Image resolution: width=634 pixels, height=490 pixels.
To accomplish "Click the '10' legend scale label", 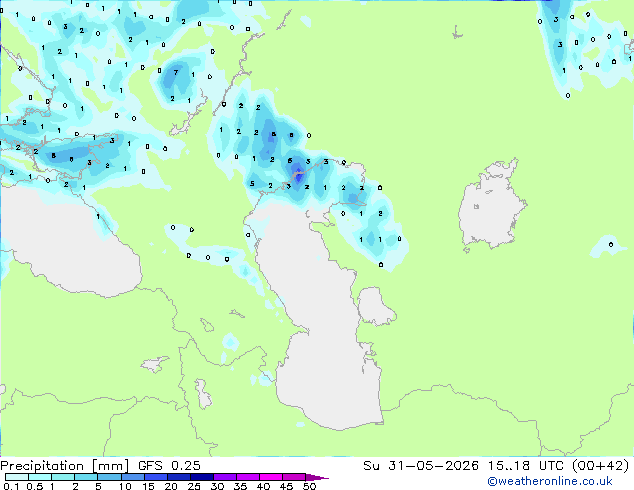I will 125,486.
